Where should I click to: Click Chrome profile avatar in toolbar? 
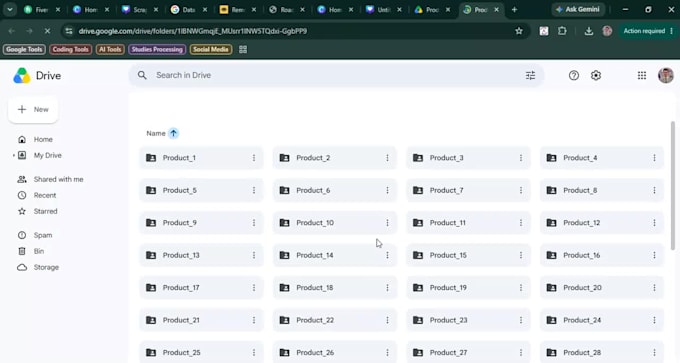(x=607, y=31)
